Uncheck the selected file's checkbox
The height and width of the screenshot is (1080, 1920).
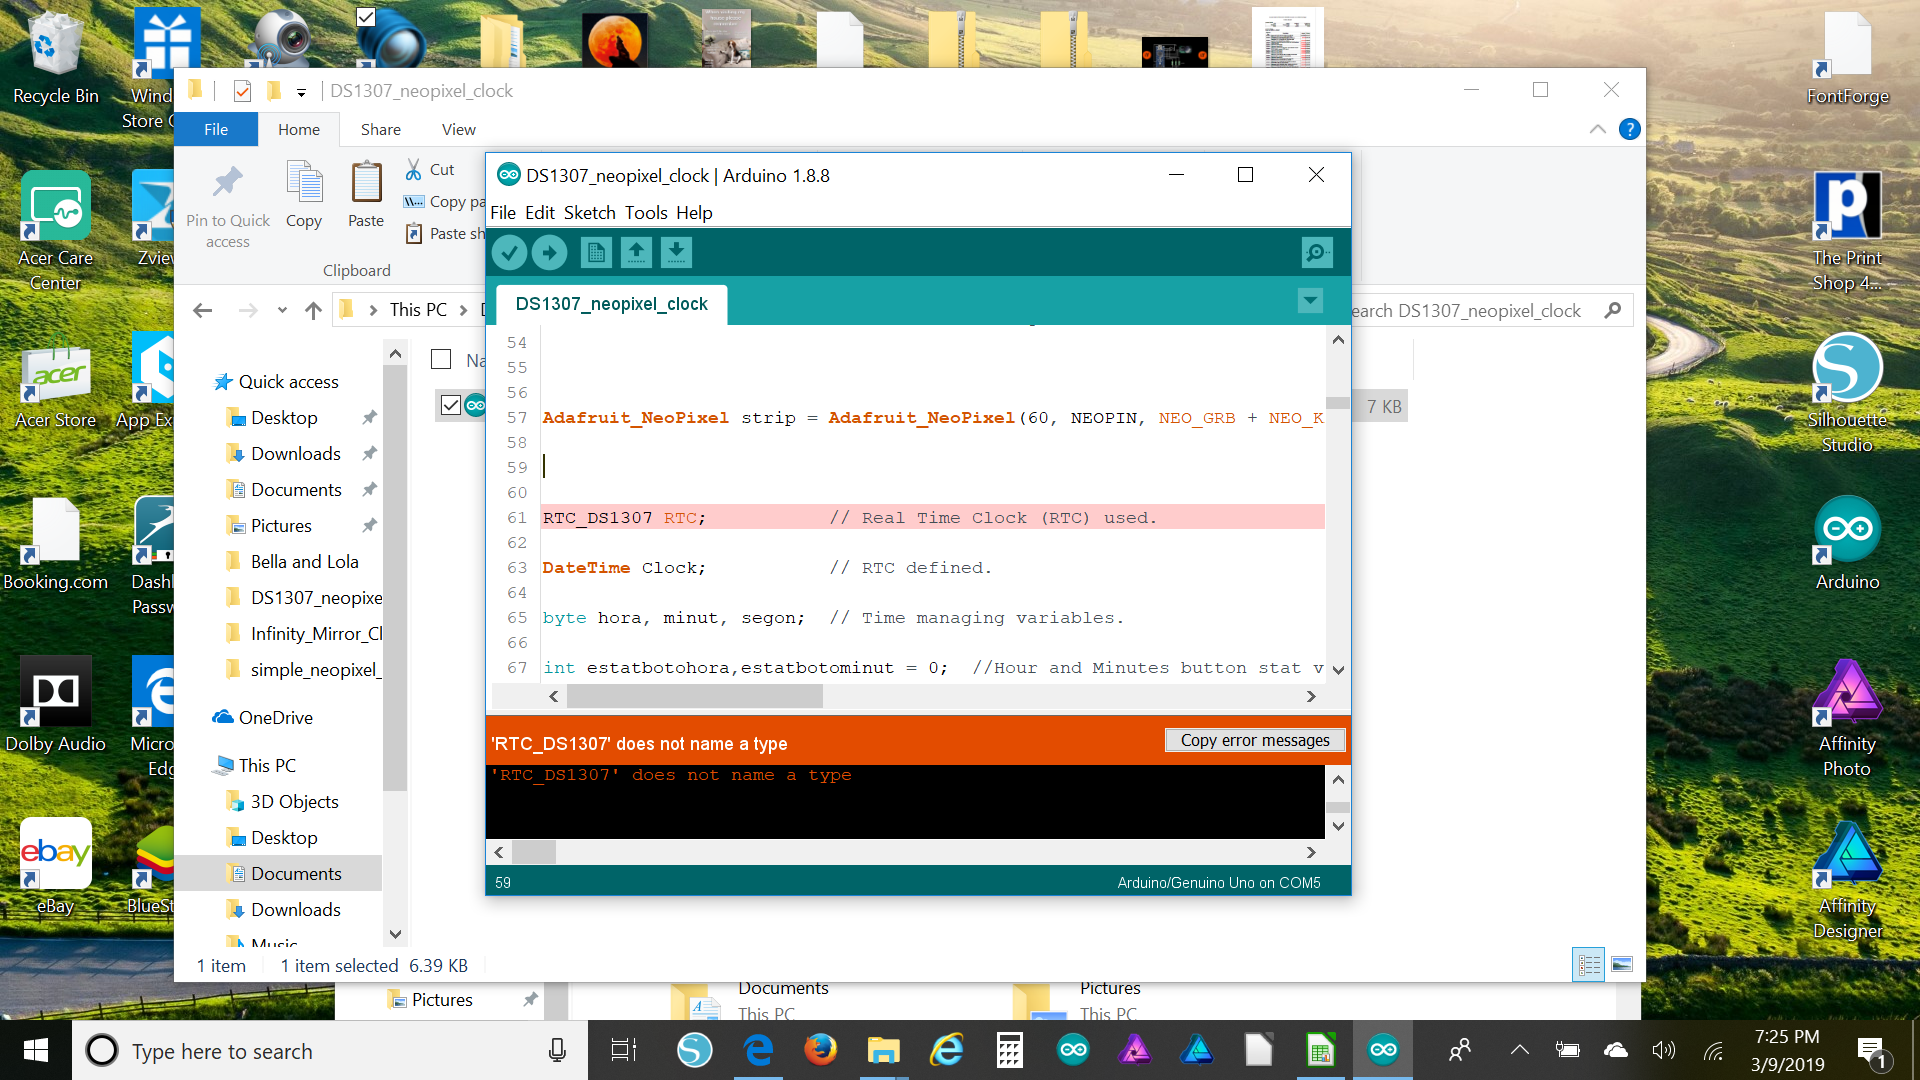(451, 405)
